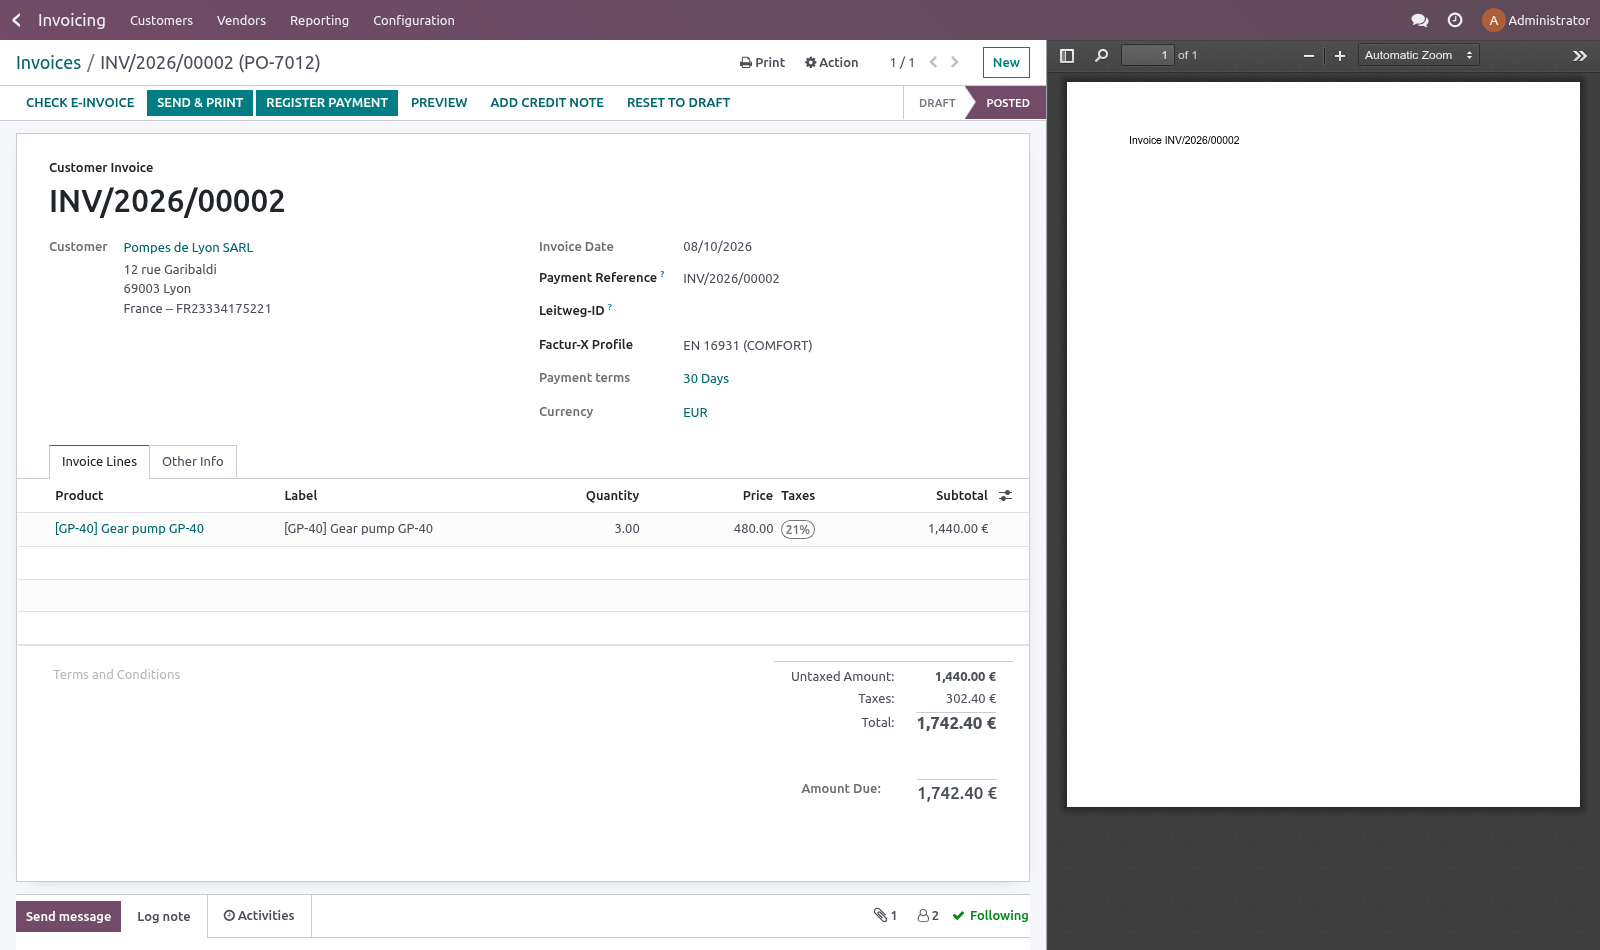
Task: Select POSTED status in status bar
Action: coord(1008,103)
